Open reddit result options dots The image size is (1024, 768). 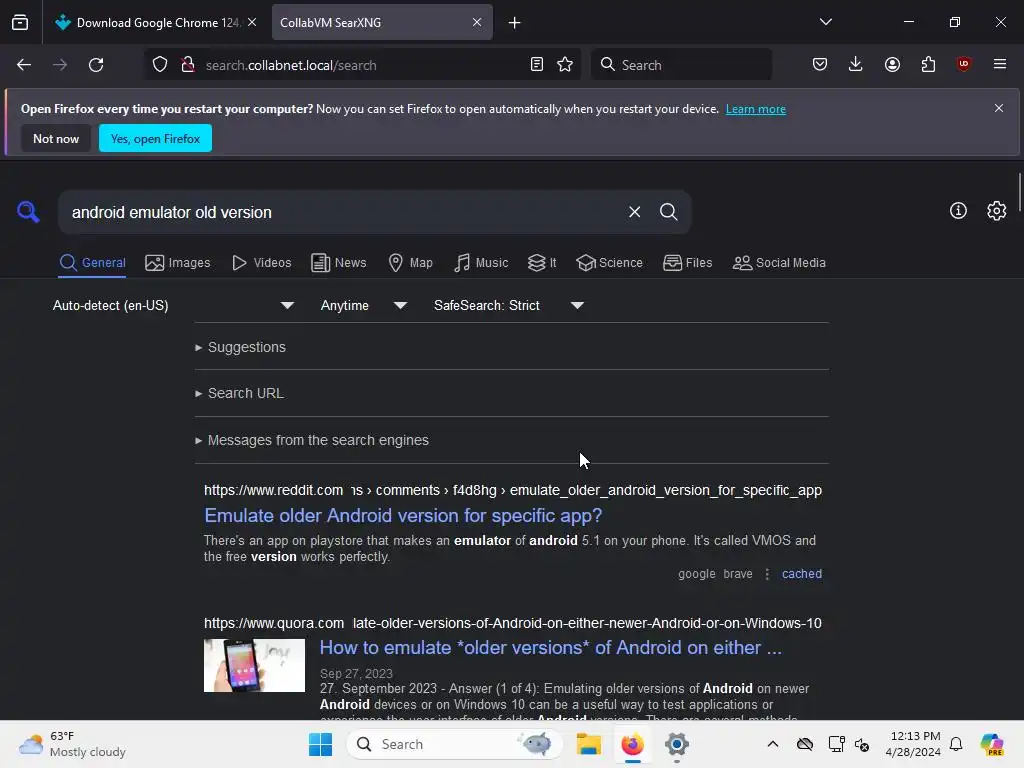[767, 573]
